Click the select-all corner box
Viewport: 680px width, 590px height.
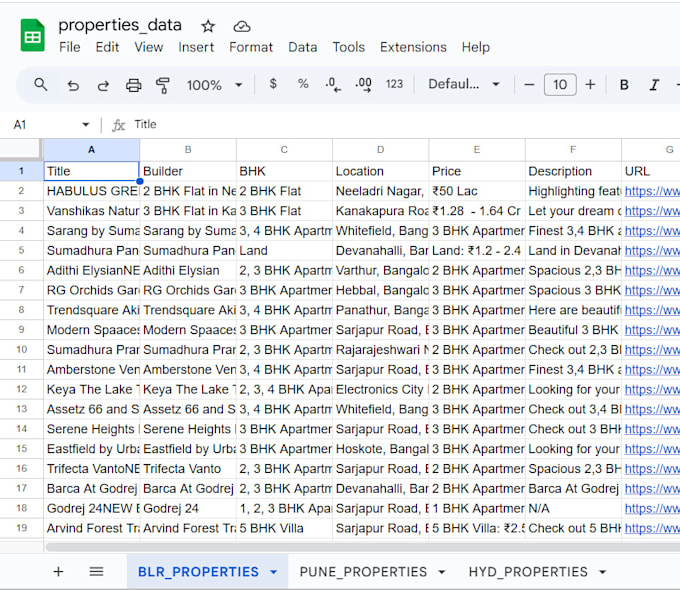coord(20,148)
